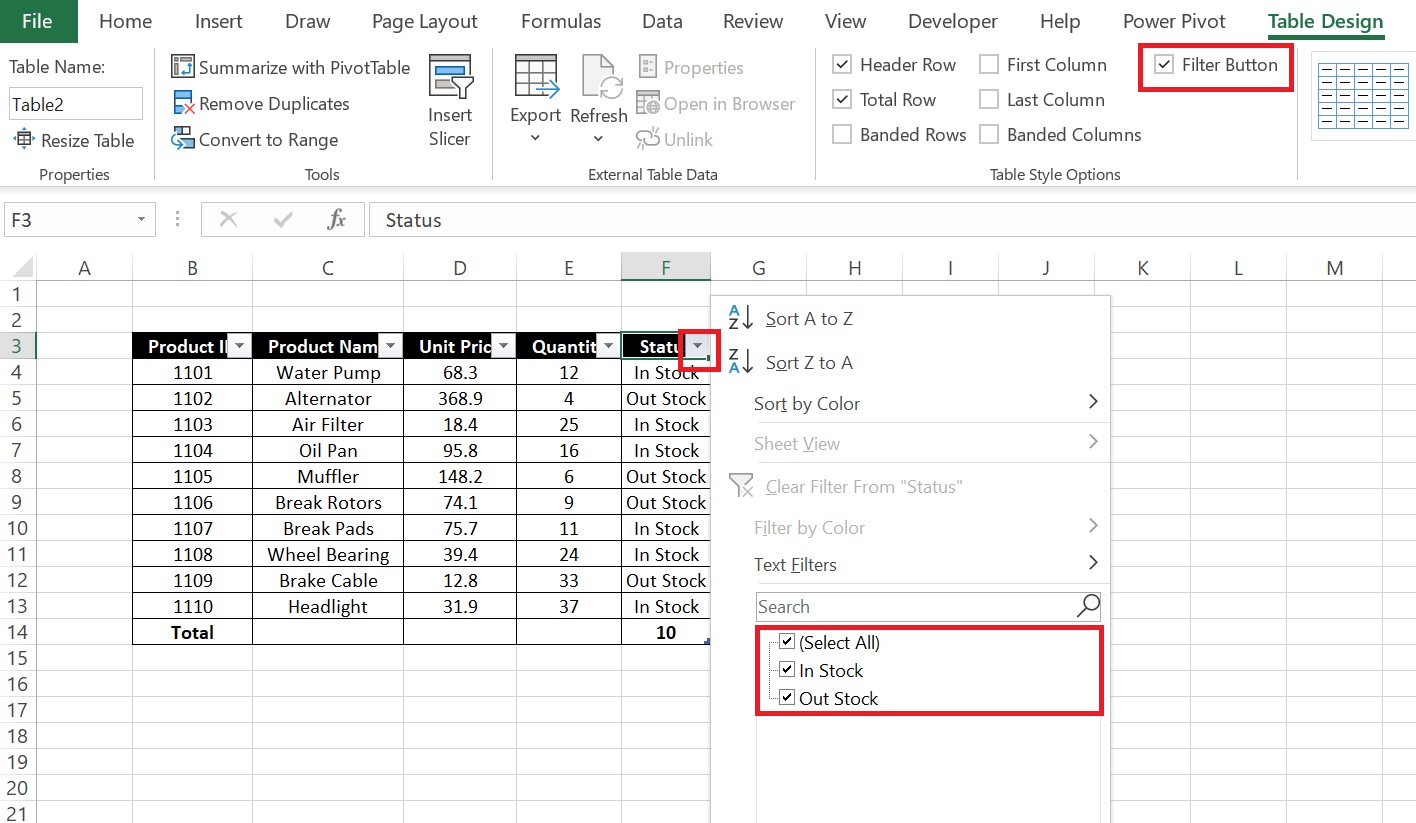Screen dimensions: 1416x823
Task: Click the Unlink icon
Action: click(675, 139)
